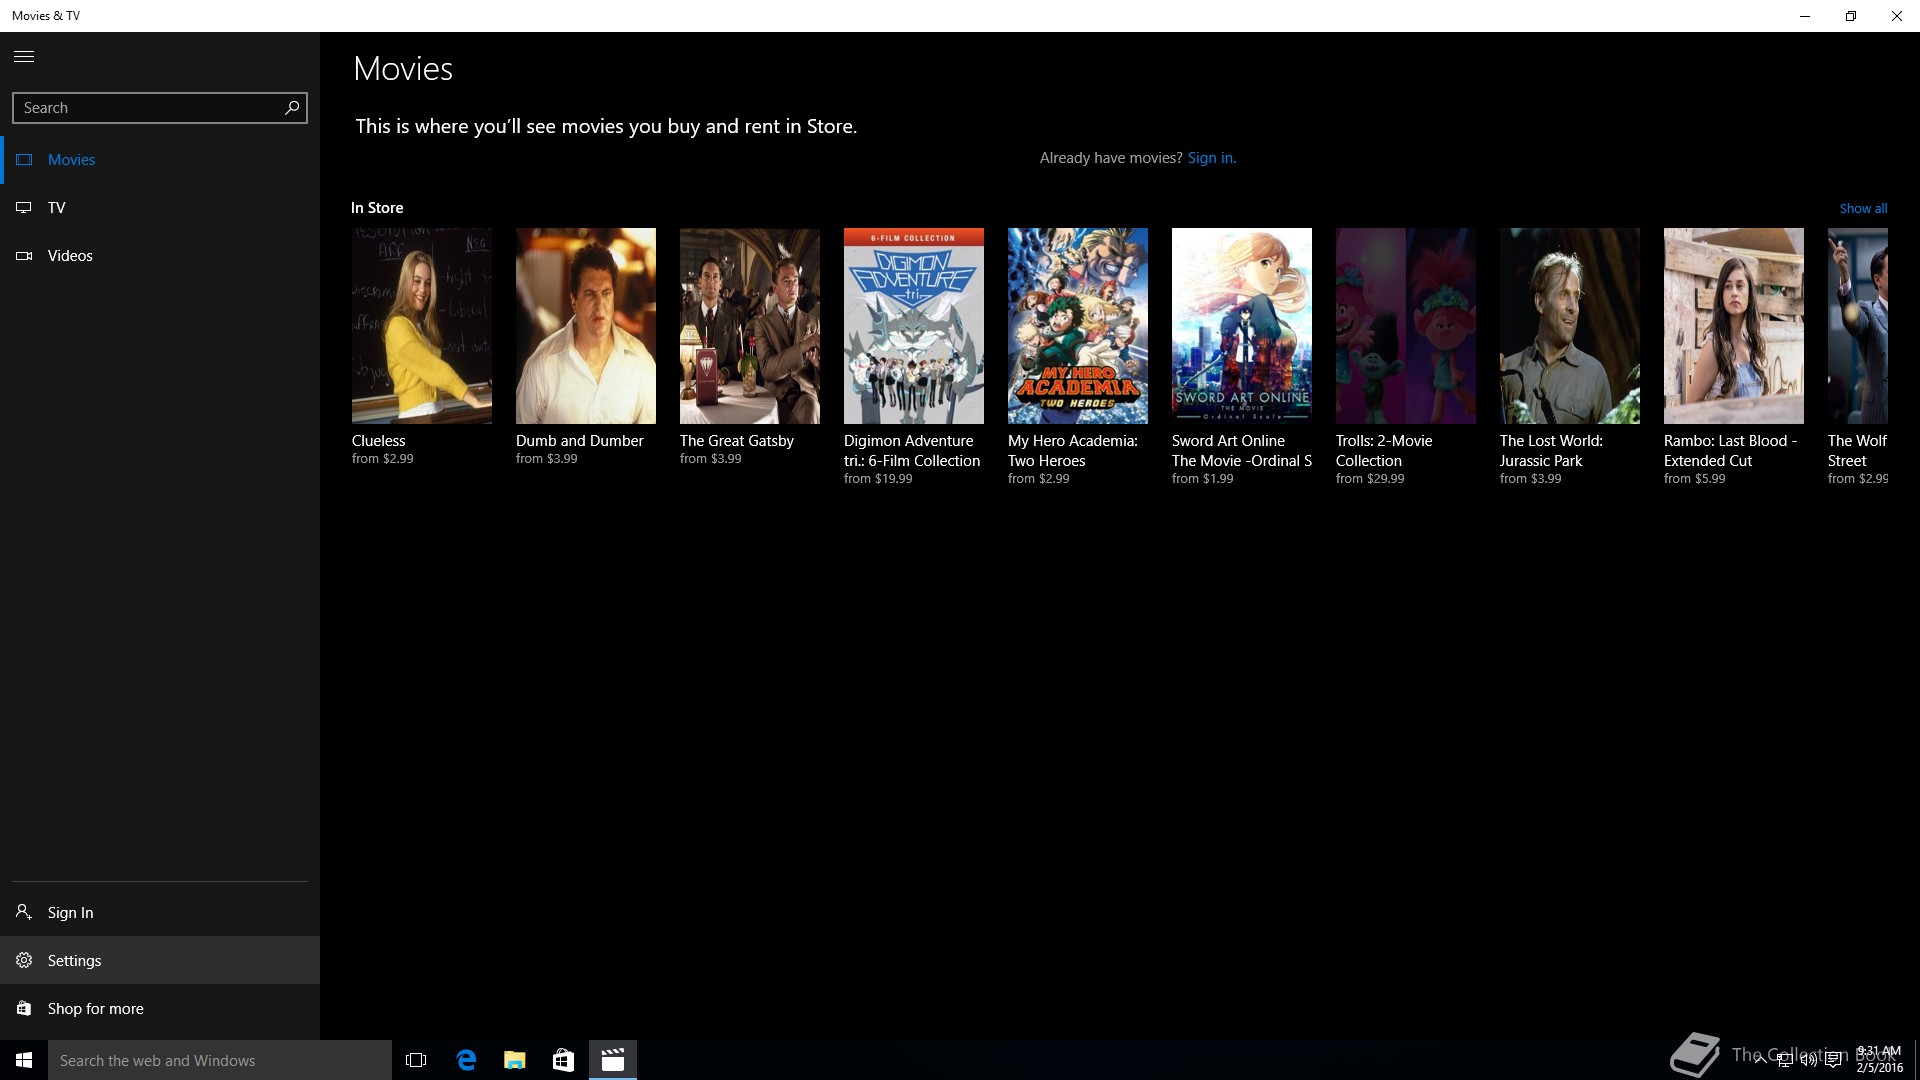
Task: Open The Great Gatsby poster
Action: point(750,326)
